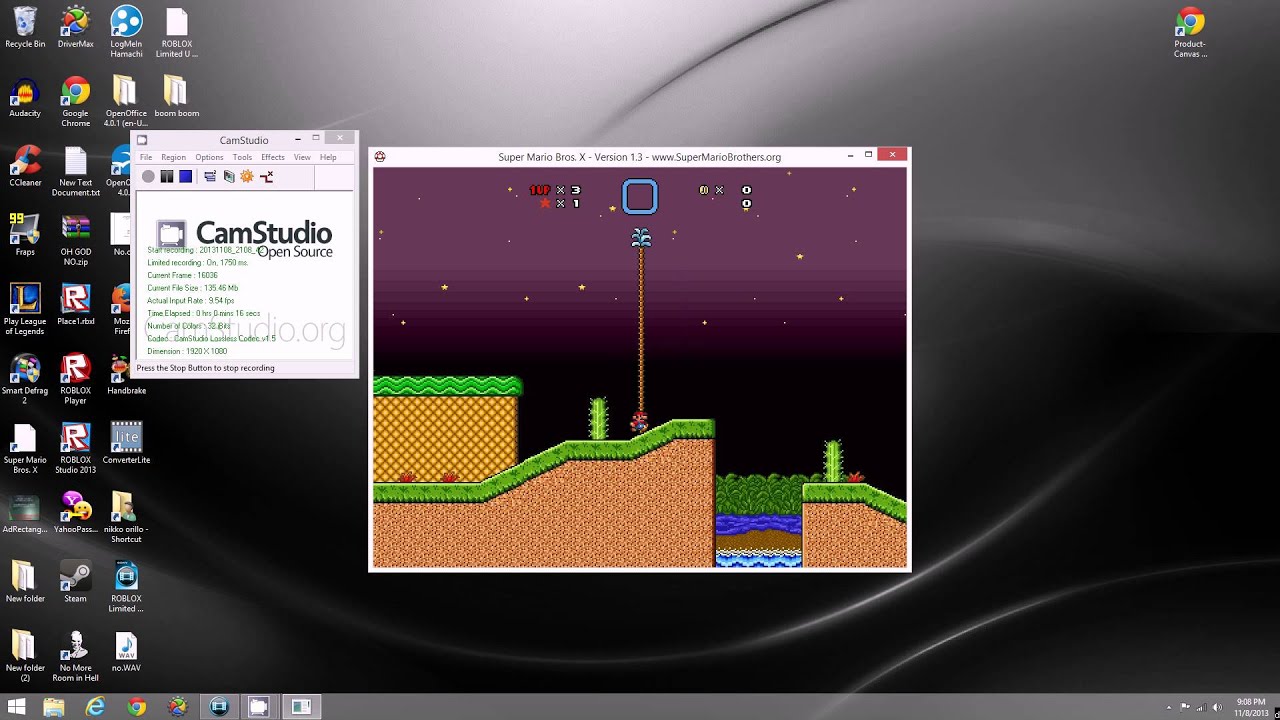This screenshot has width=1280, height=720.
Task: Select the ROBLOX Studio 2013 icon
Action: [76, 448]
